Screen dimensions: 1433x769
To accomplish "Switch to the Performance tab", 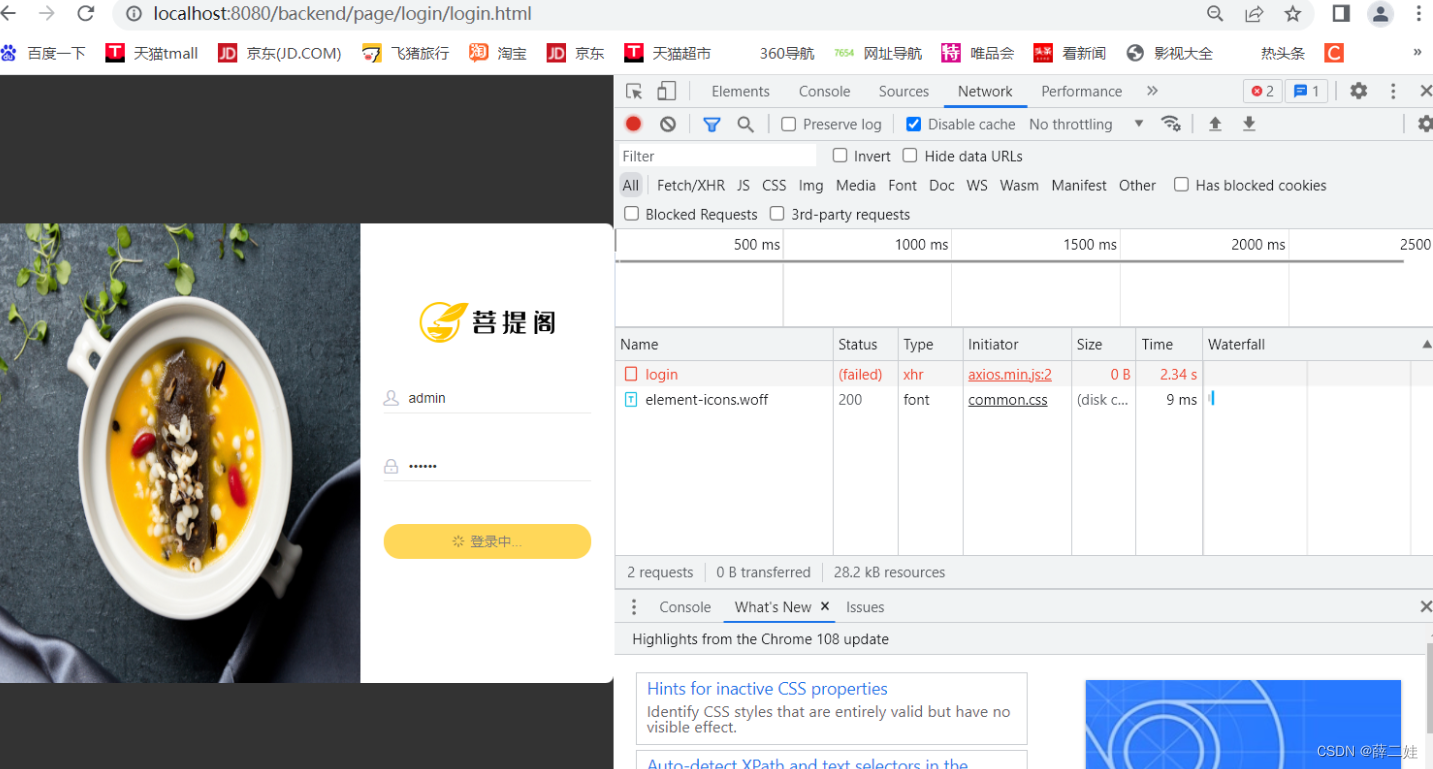I will pyautogui.click(x=1081, y=91).
